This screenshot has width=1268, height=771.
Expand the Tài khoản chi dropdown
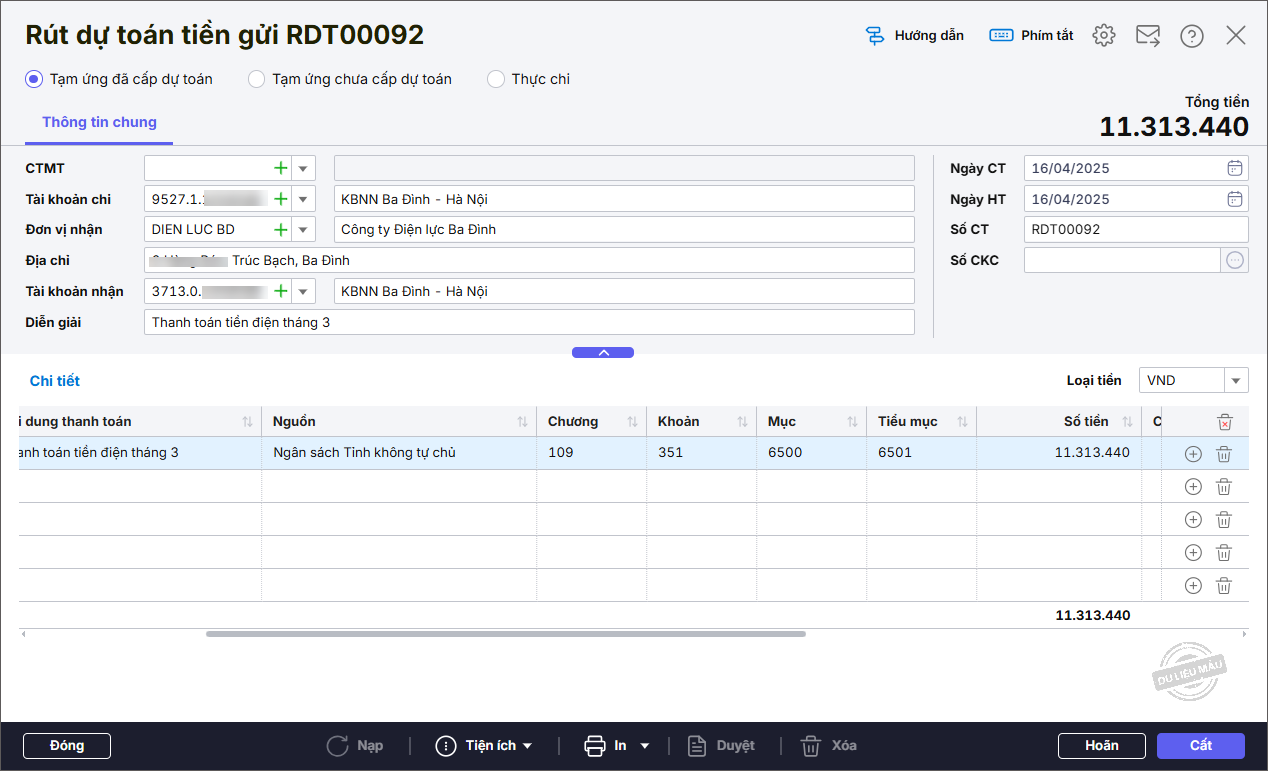[303, 199]
